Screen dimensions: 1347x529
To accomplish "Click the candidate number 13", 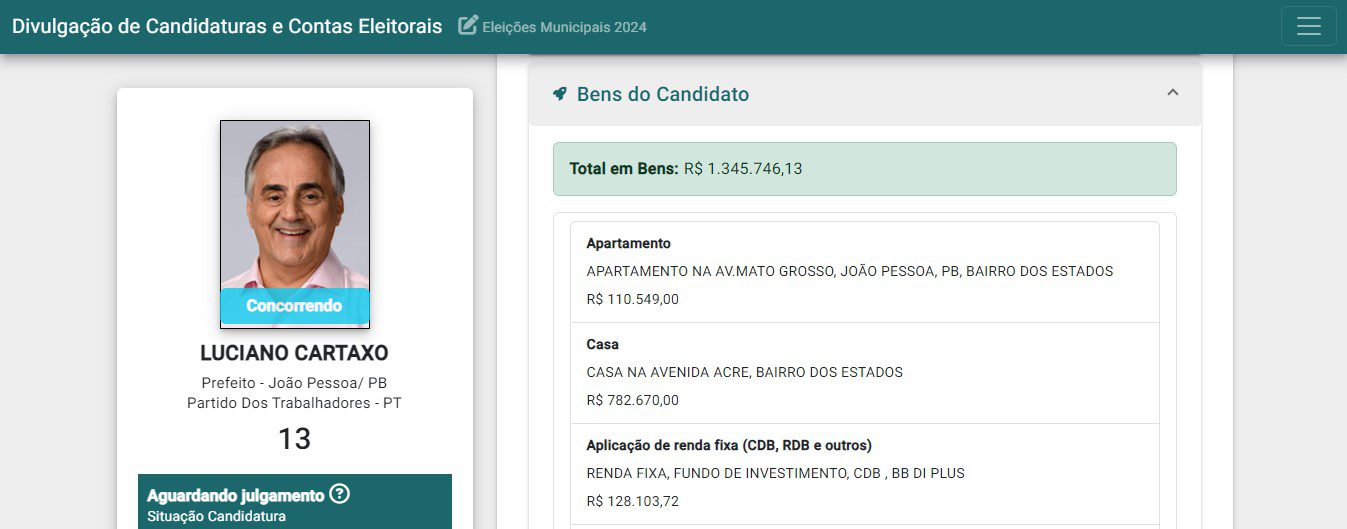I will [x=294, y=439].
